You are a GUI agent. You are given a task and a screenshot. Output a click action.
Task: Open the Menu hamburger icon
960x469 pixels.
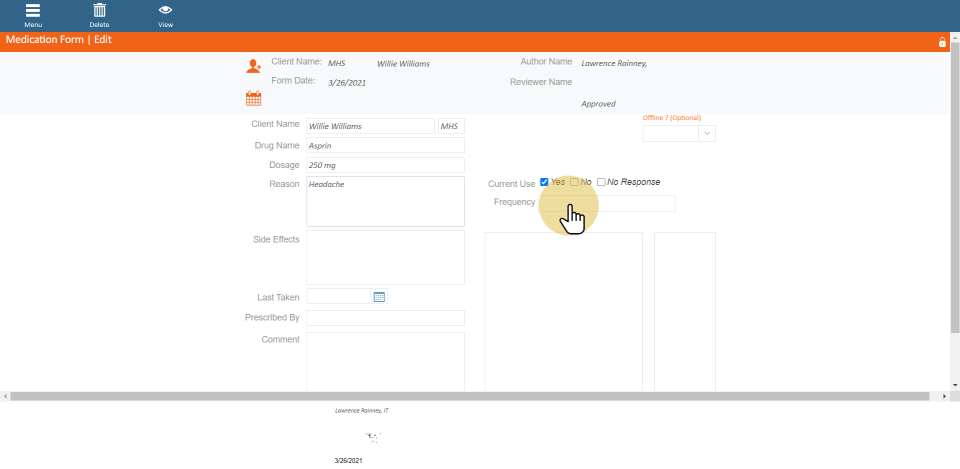33,11
